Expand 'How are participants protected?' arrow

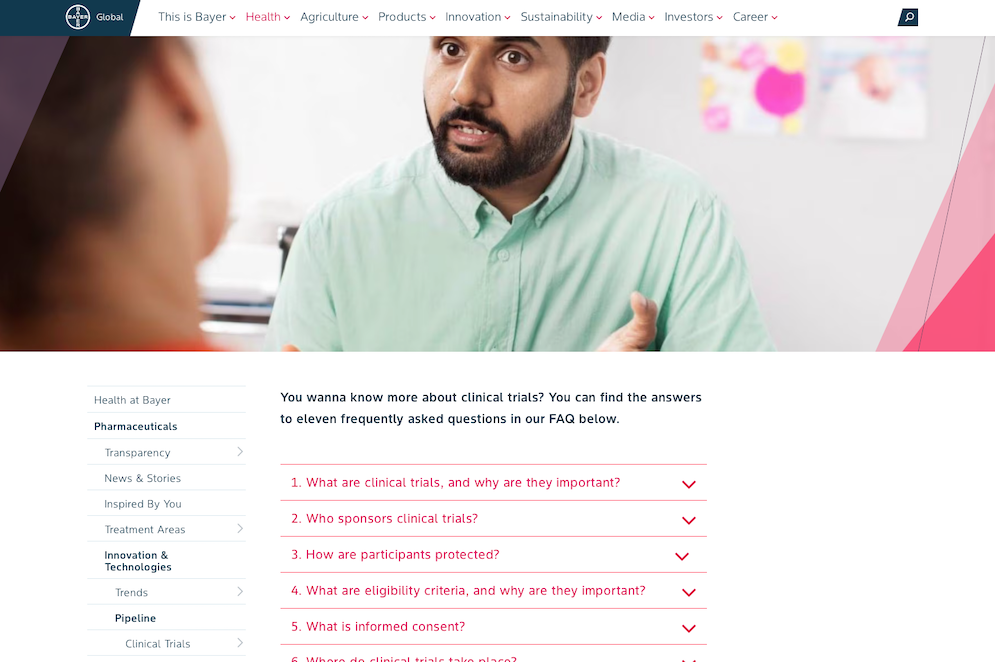click(682, 557)
